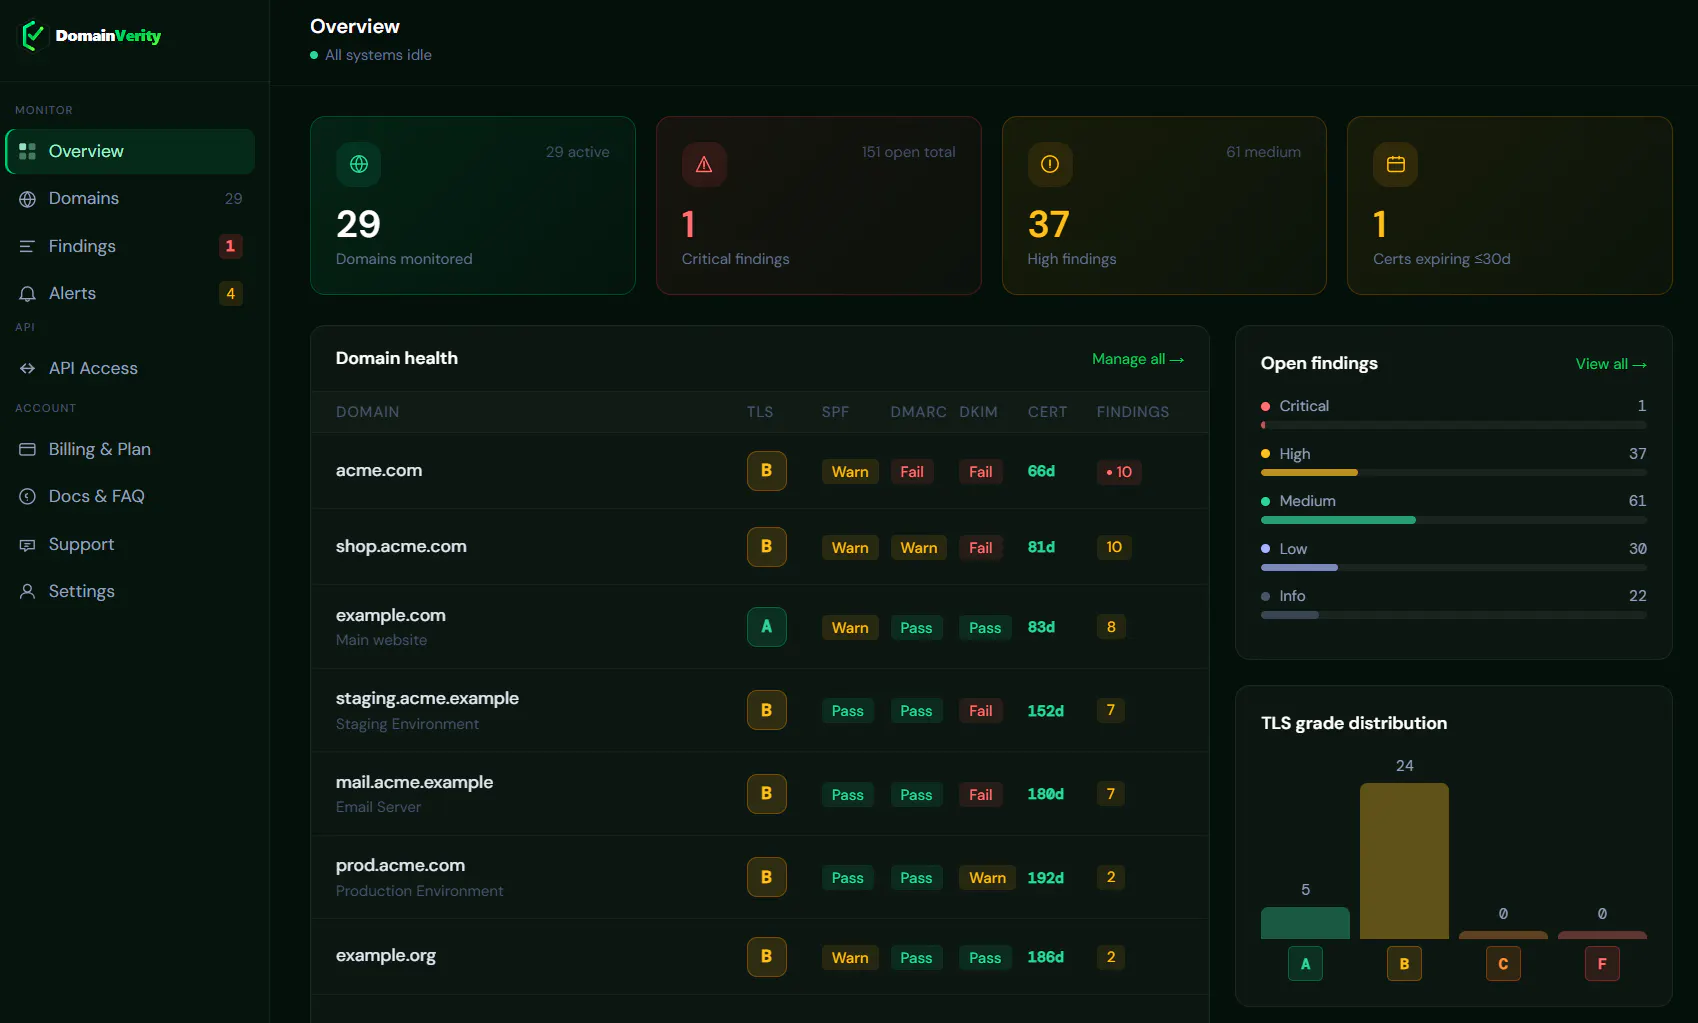
Task: Click grade B label under TLS distribution chart
Action: [1404, 964]
